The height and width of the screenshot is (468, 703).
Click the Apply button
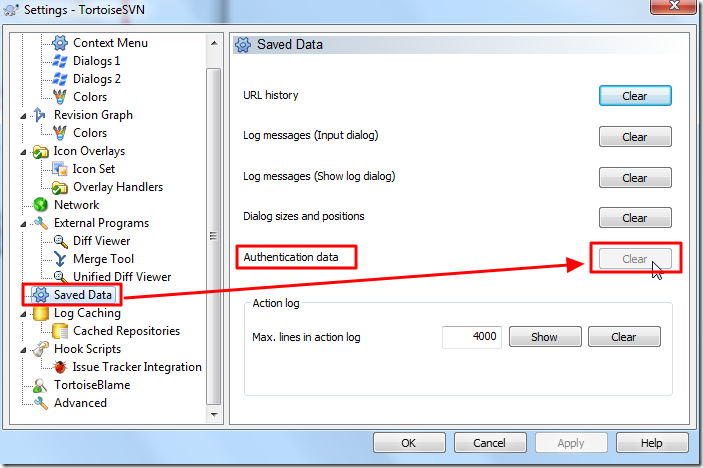(571, 443)
